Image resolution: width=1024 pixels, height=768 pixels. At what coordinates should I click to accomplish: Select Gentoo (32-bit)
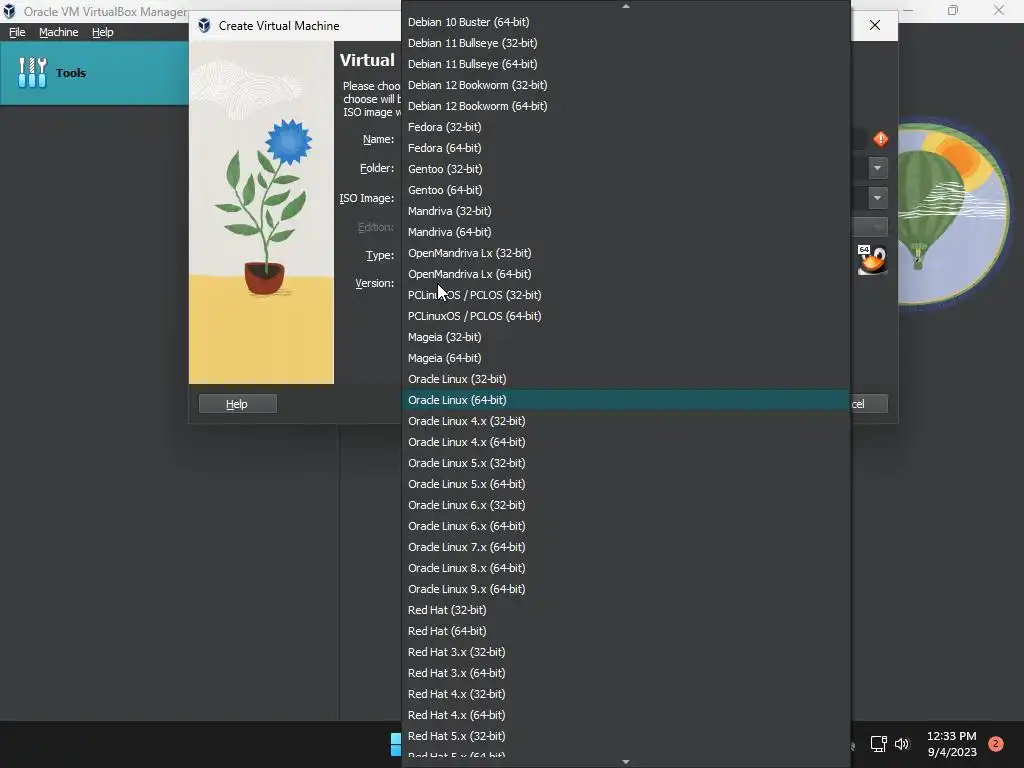(x=626, y=168)
